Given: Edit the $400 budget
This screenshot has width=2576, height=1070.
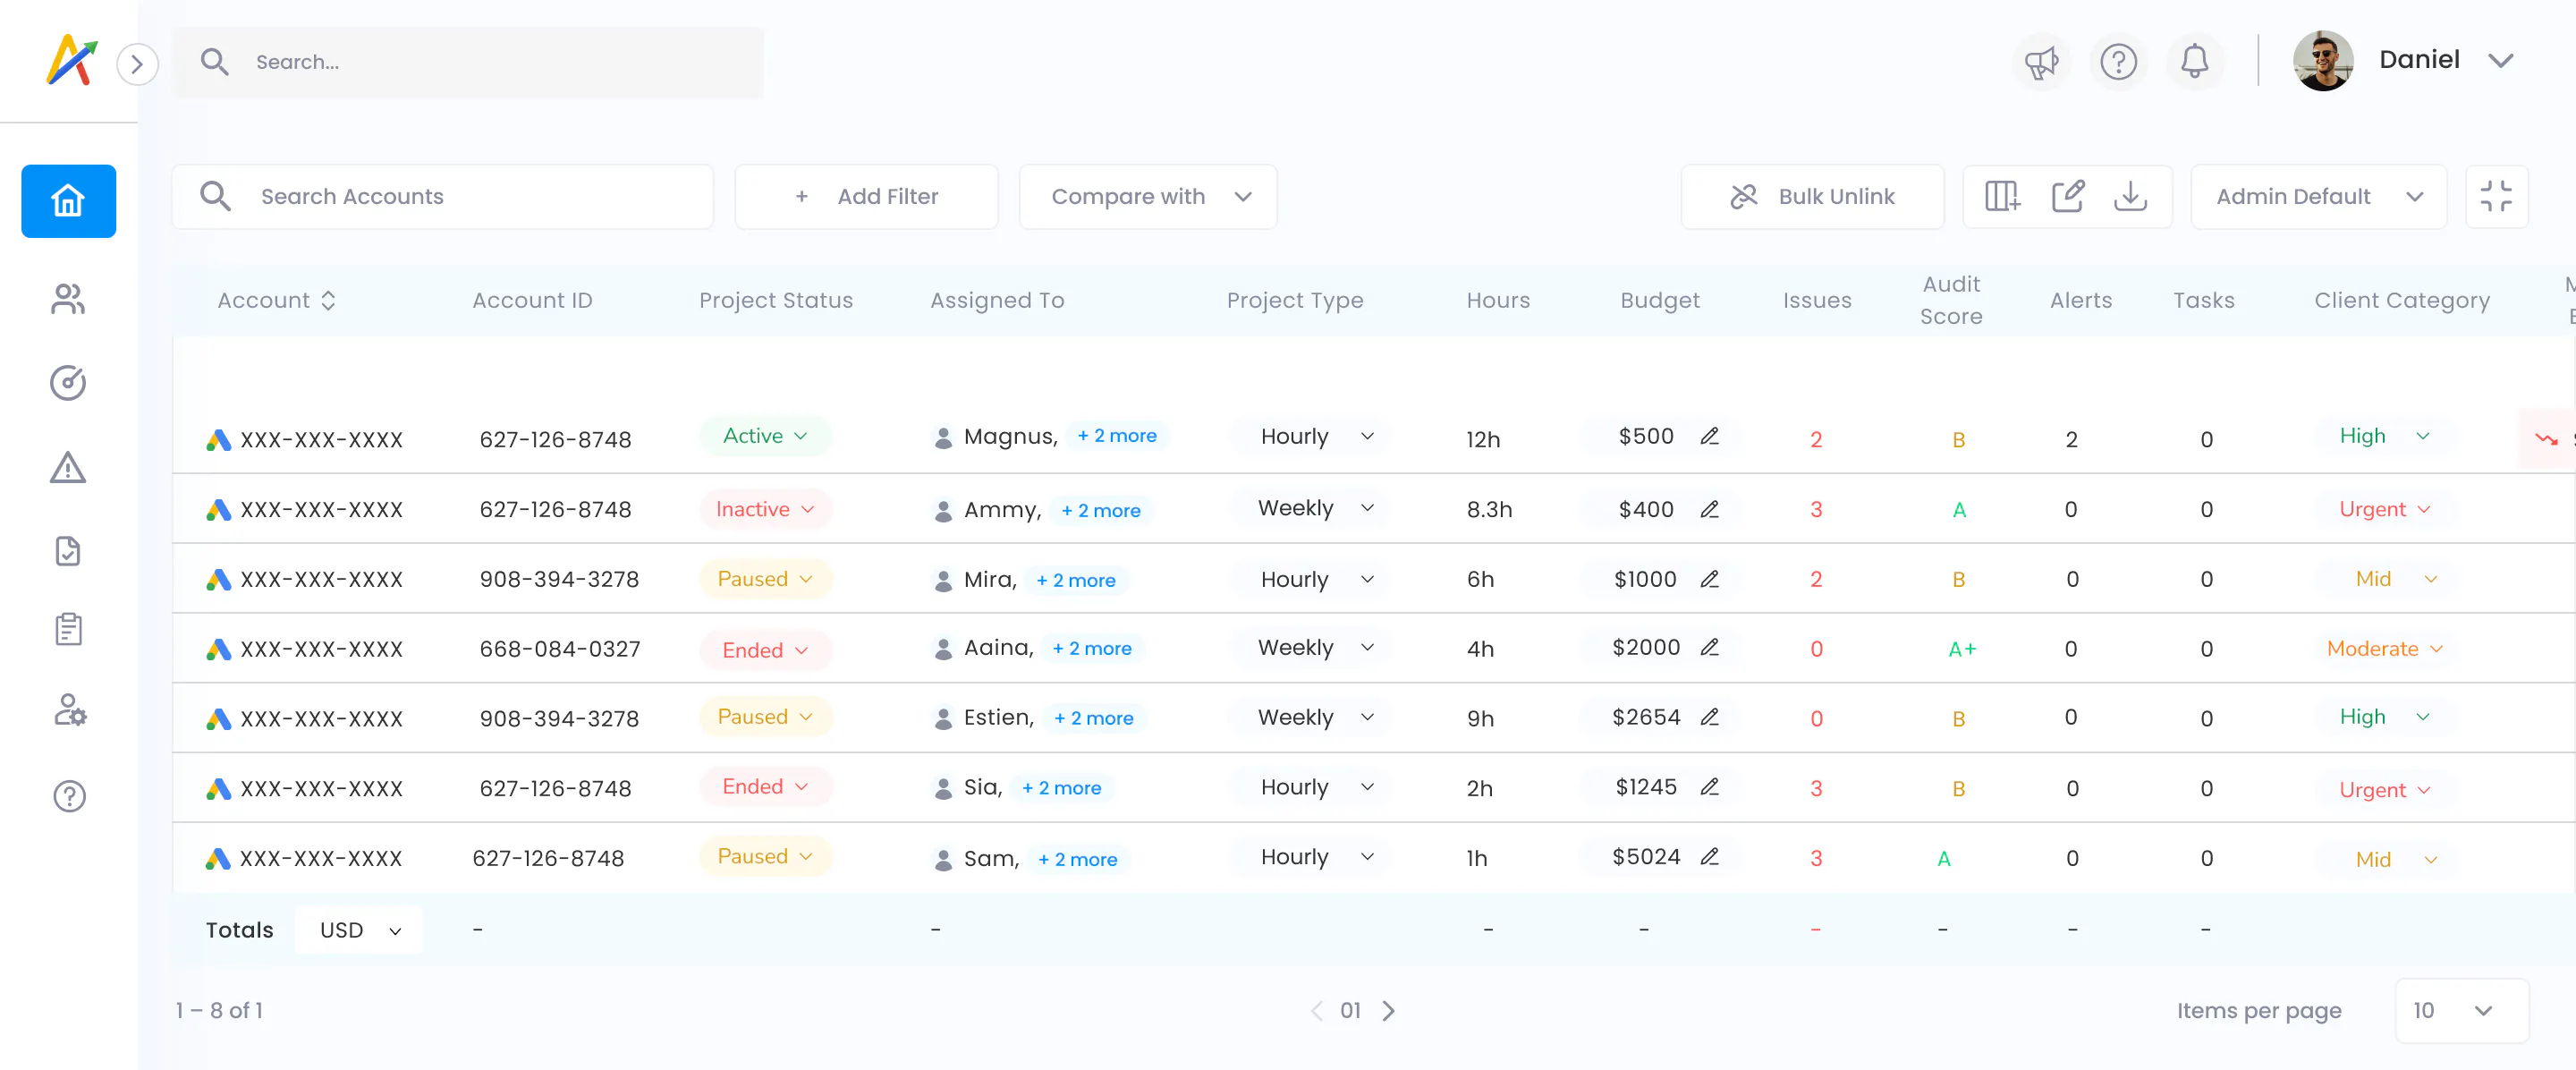Looking at the screenshot, I should (x=1709, y=509).
